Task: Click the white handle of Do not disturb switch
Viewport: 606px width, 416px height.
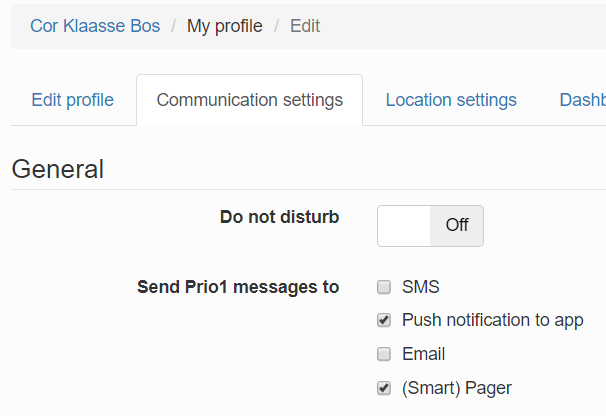Action: coord(404,226)
